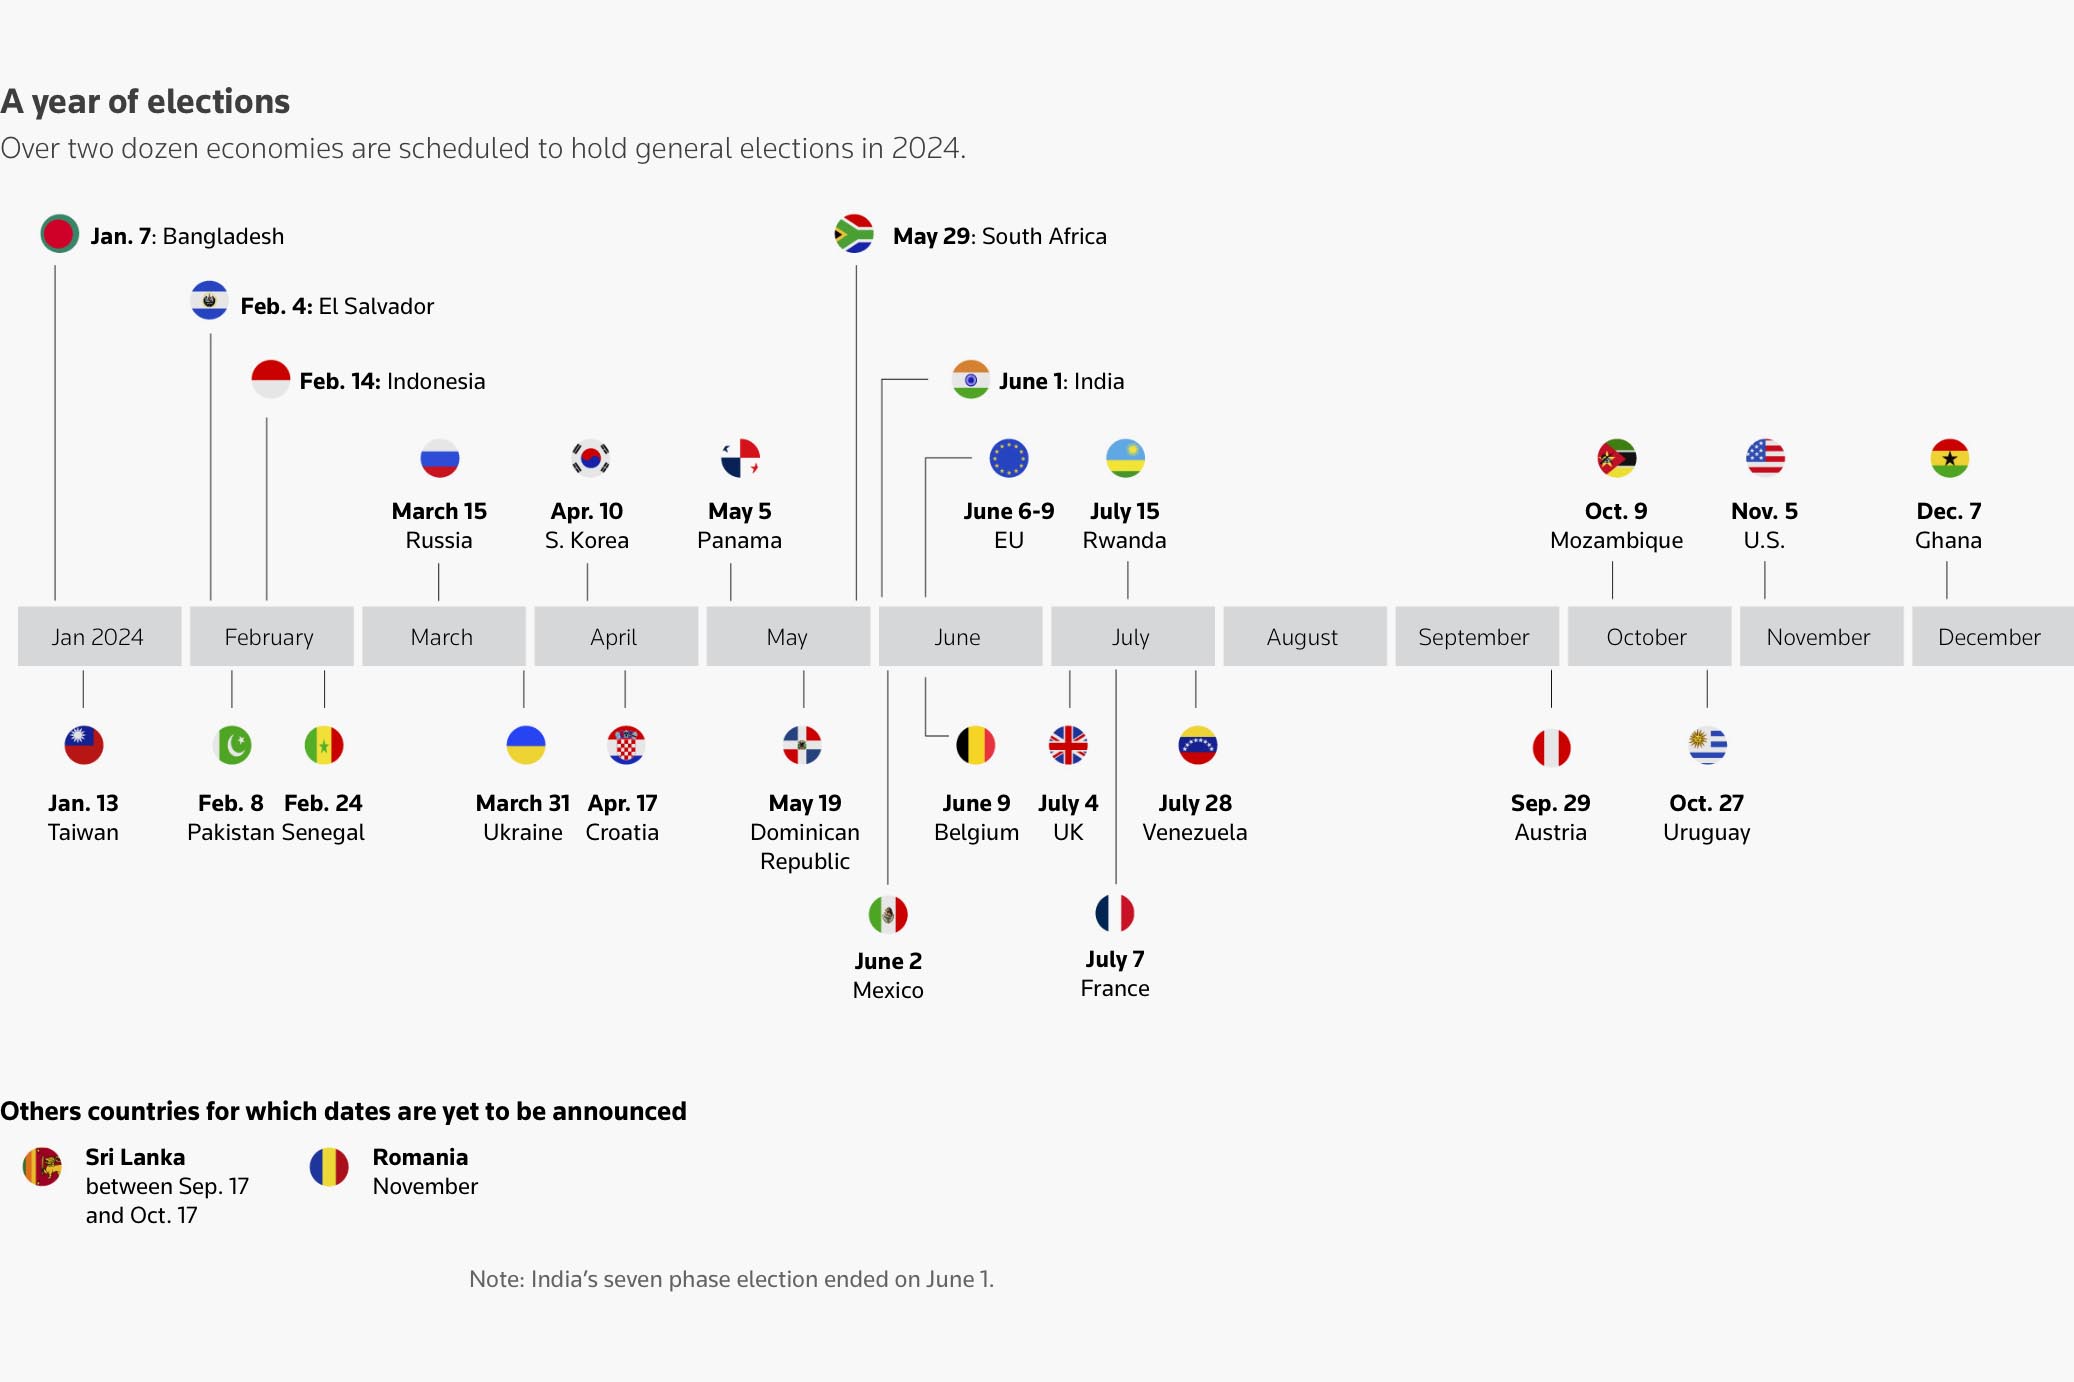The width and height of the screenshot is (2074, 1382).
Task: Select the Ghana flag icon
Action: 1948,458
